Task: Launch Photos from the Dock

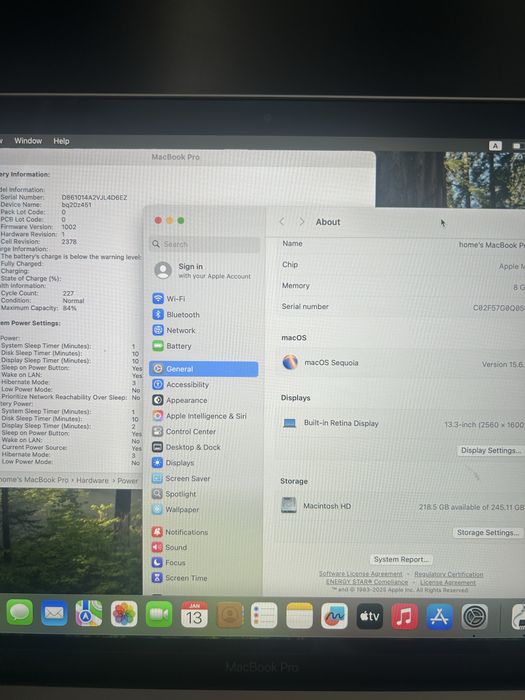Action: click(x=124, y=614)
